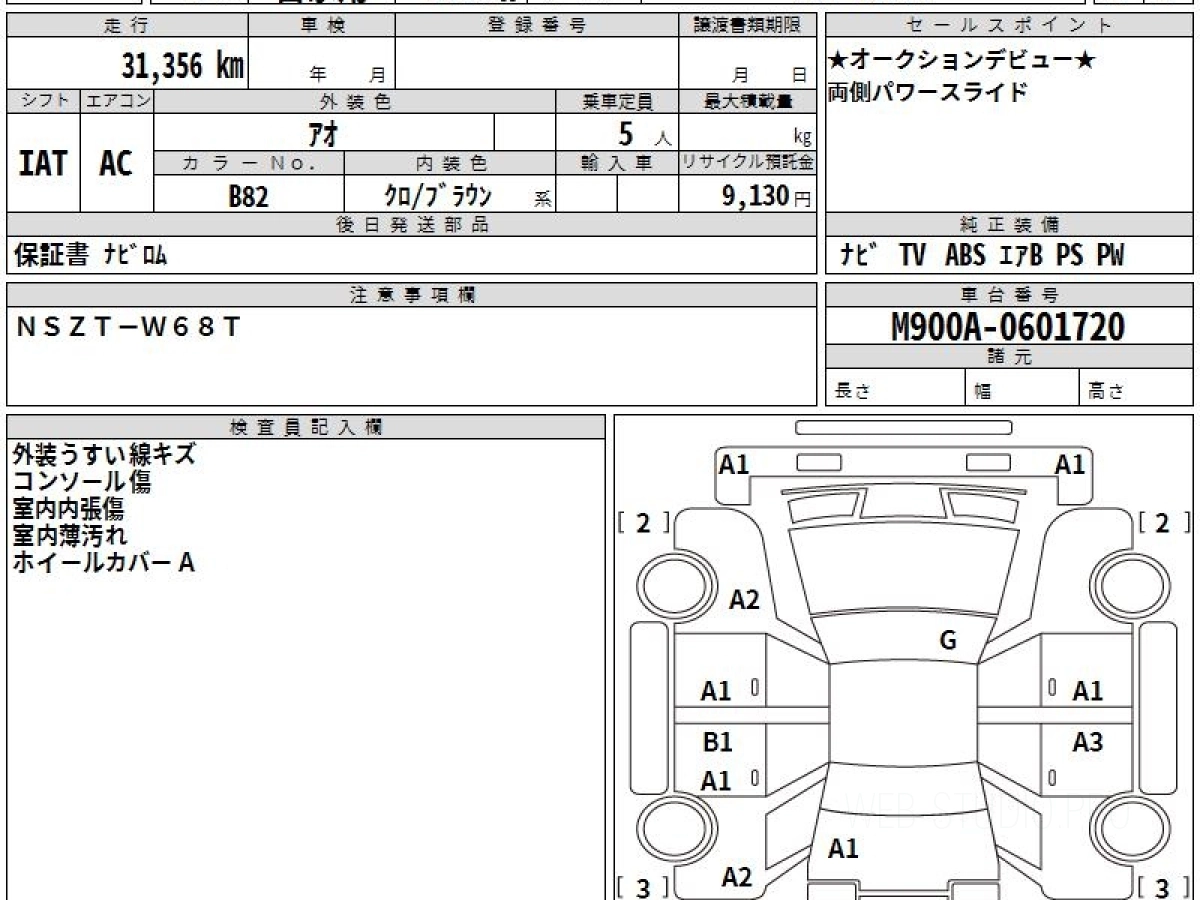
Task: Click the コンソール傷 remark
Action: point(81,481)
